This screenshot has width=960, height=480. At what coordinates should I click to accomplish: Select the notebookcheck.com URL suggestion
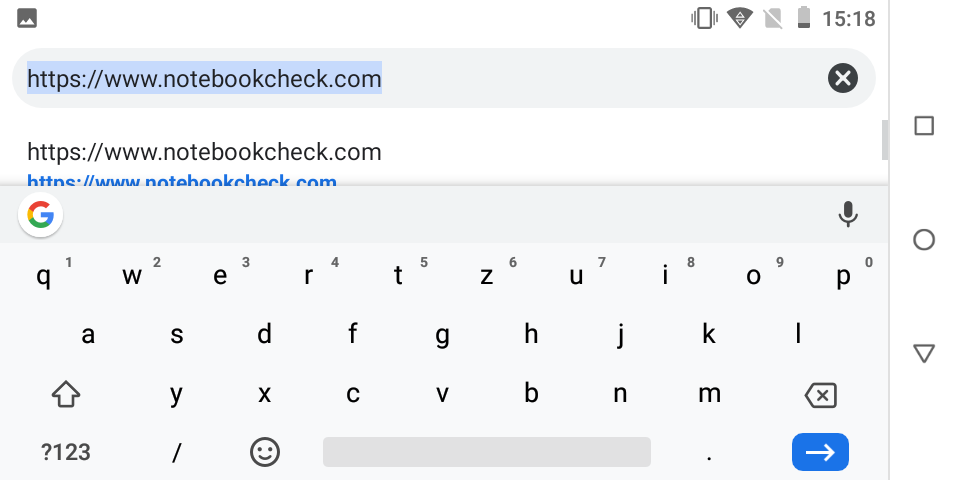204,153
